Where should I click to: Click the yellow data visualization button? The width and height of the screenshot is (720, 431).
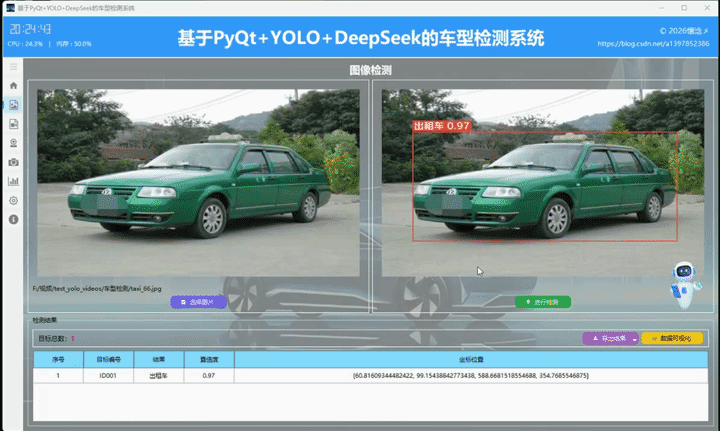pos(672,339)
